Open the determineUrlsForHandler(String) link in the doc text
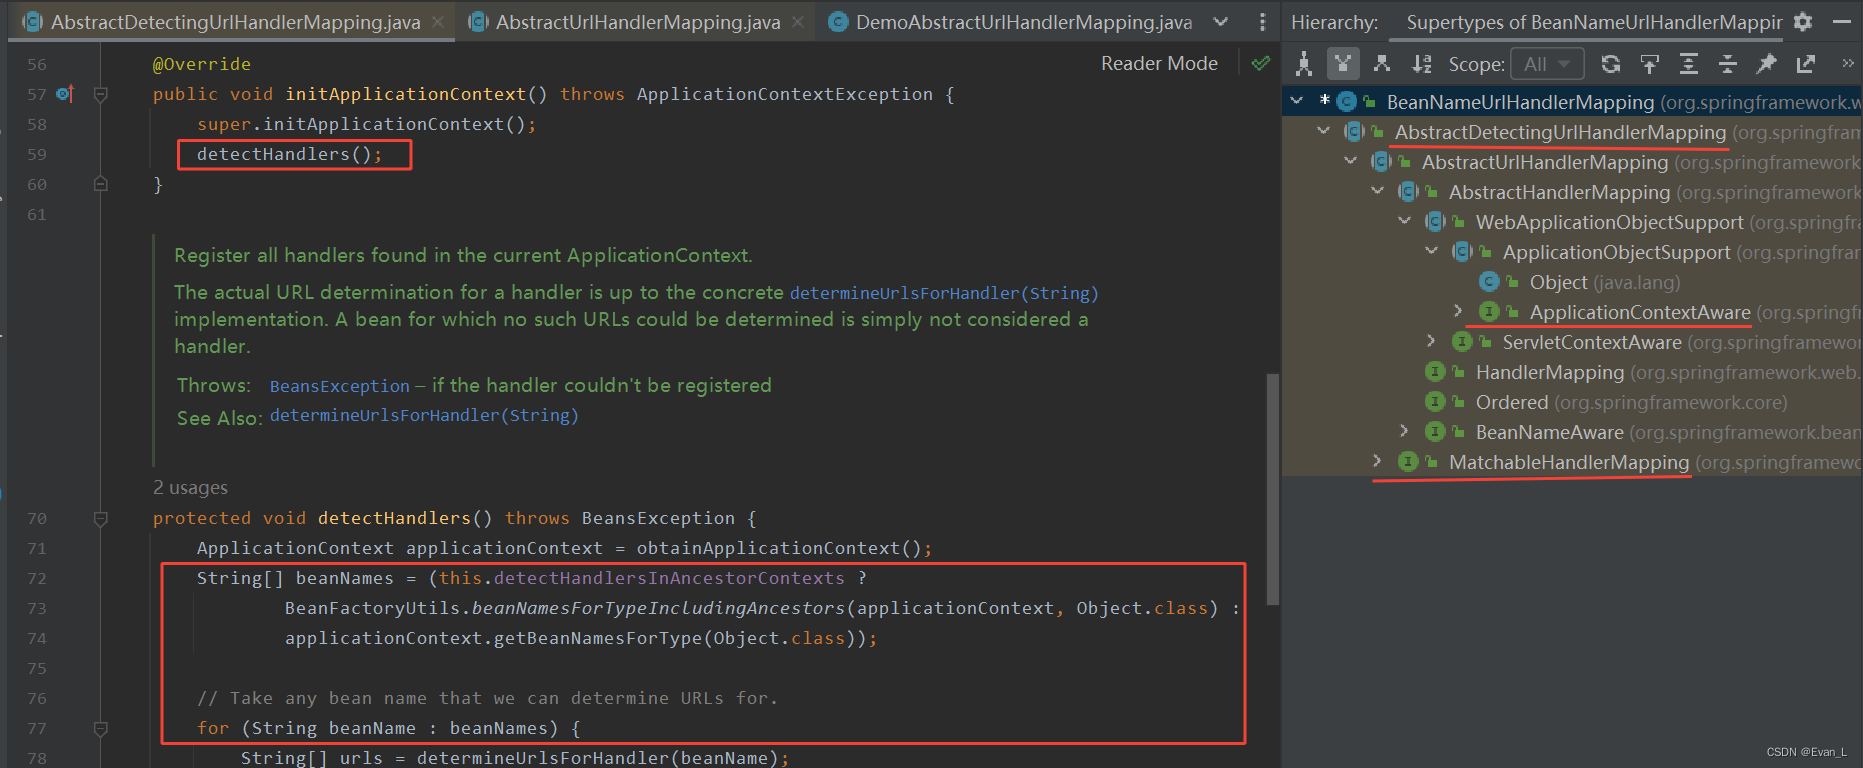 [x=944, y=293]
